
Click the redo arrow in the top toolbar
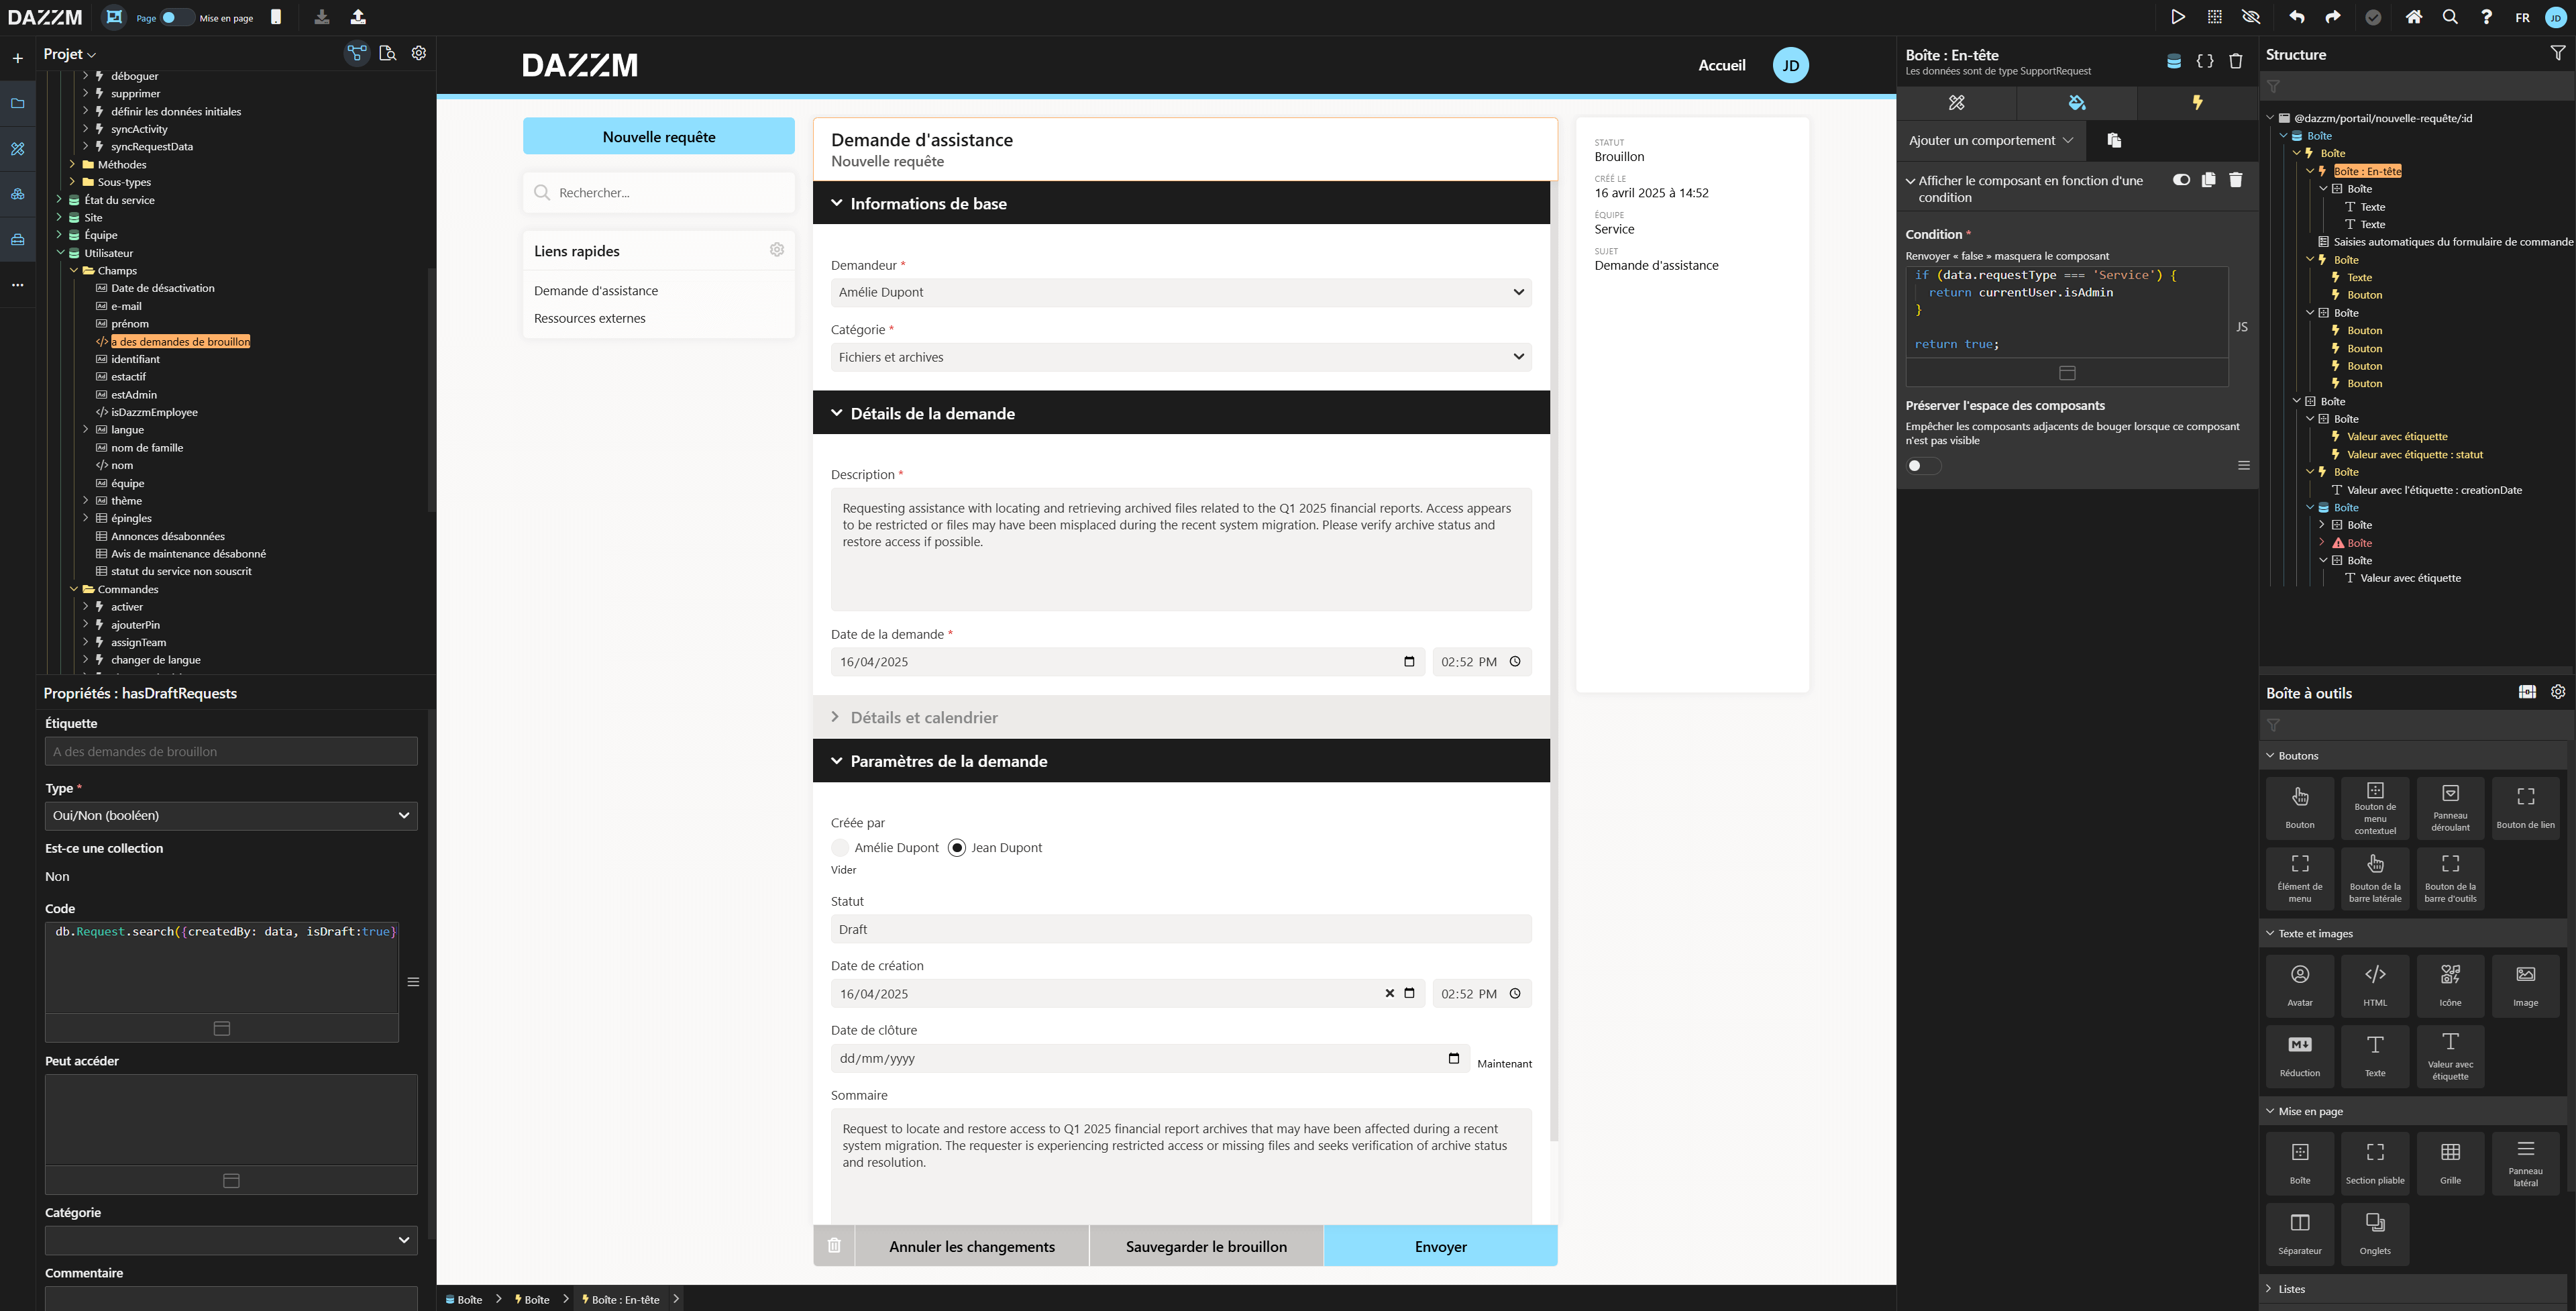click(x=2333, y=17)
